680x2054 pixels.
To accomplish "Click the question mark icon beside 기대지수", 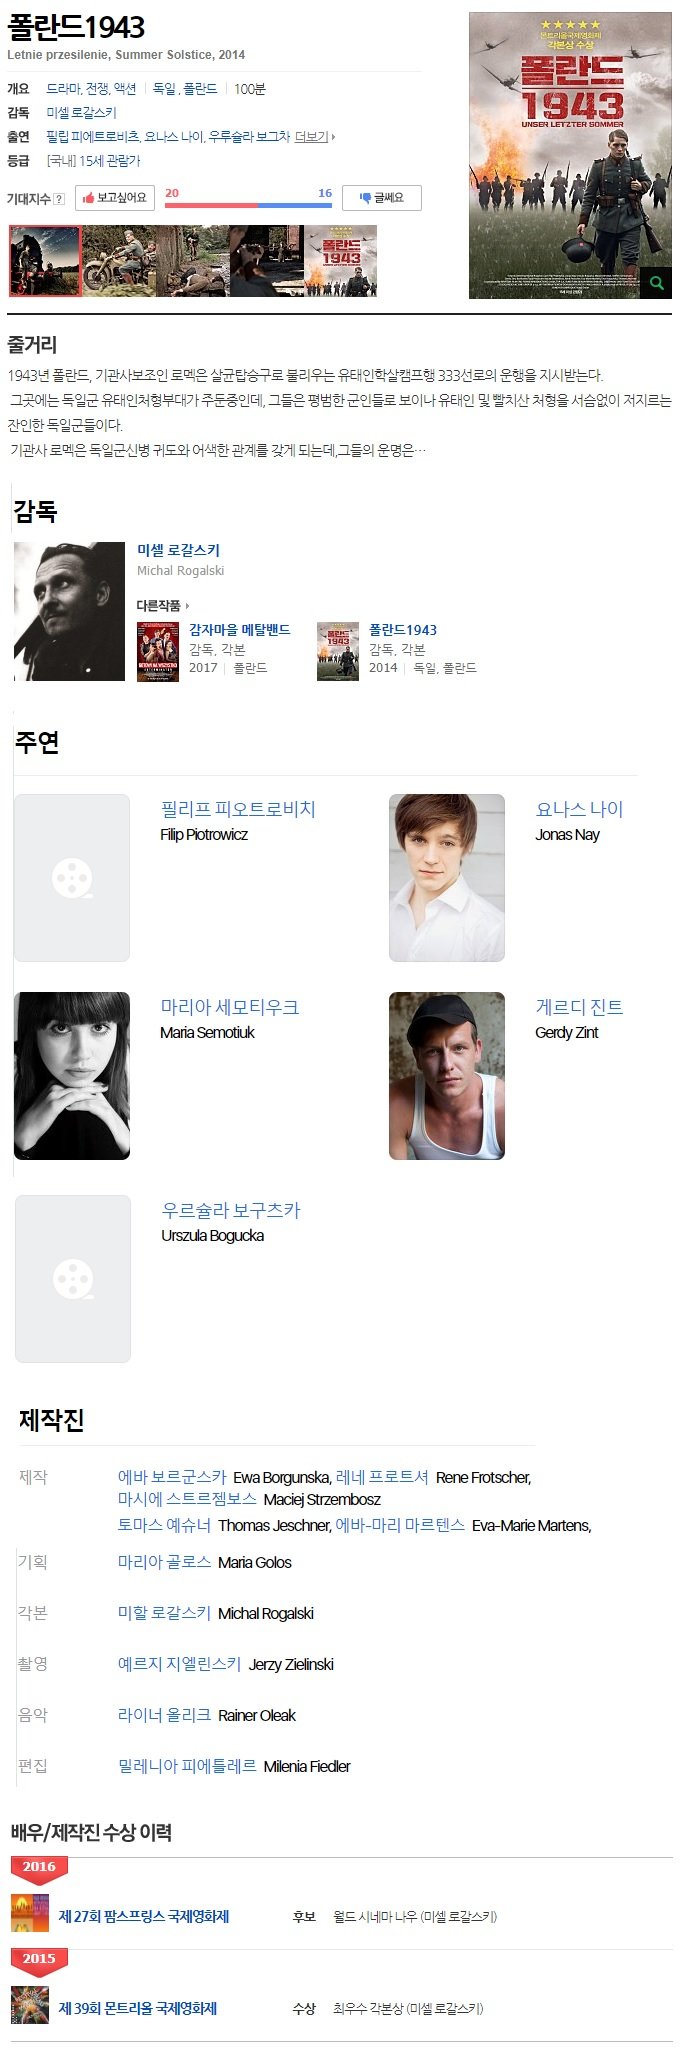I will [59, 199].
